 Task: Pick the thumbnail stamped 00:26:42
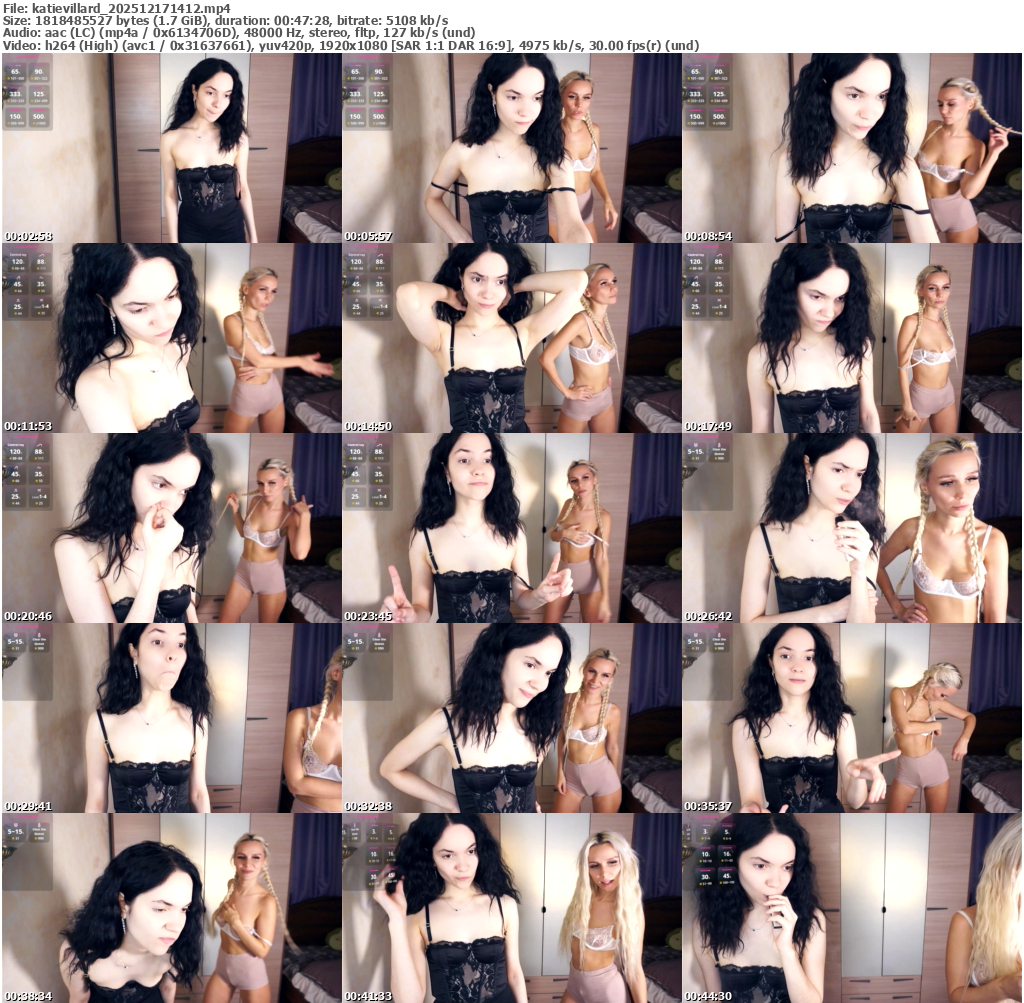click(x=852, y=528)
